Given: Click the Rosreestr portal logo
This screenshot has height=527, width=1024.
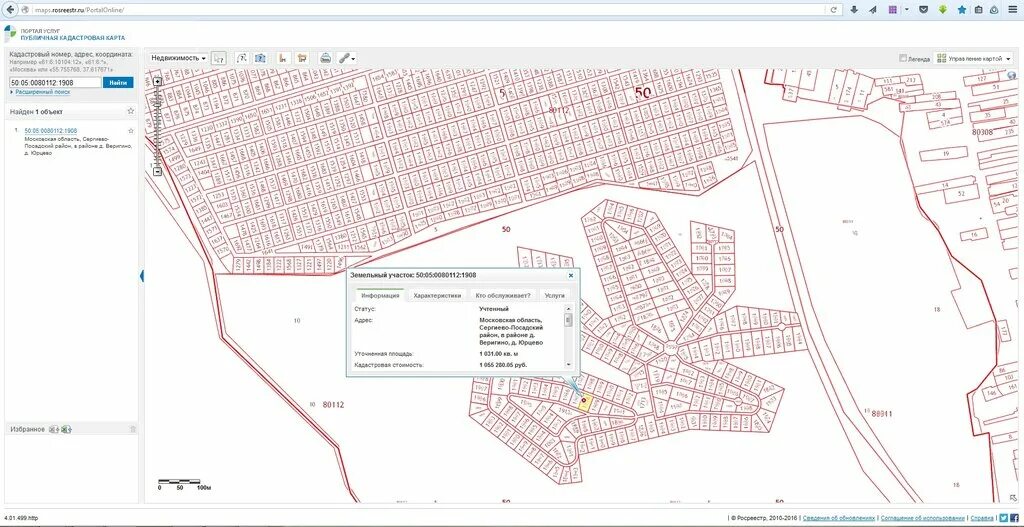Looking at the screenshot, I should point(10,33).
